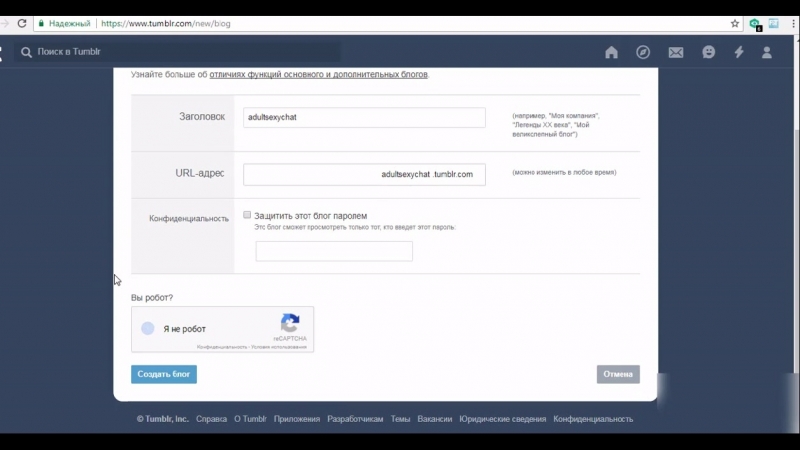Open the 'Справка' footer link
Viewport: 800px width, 450px height.
click(211, 419)
